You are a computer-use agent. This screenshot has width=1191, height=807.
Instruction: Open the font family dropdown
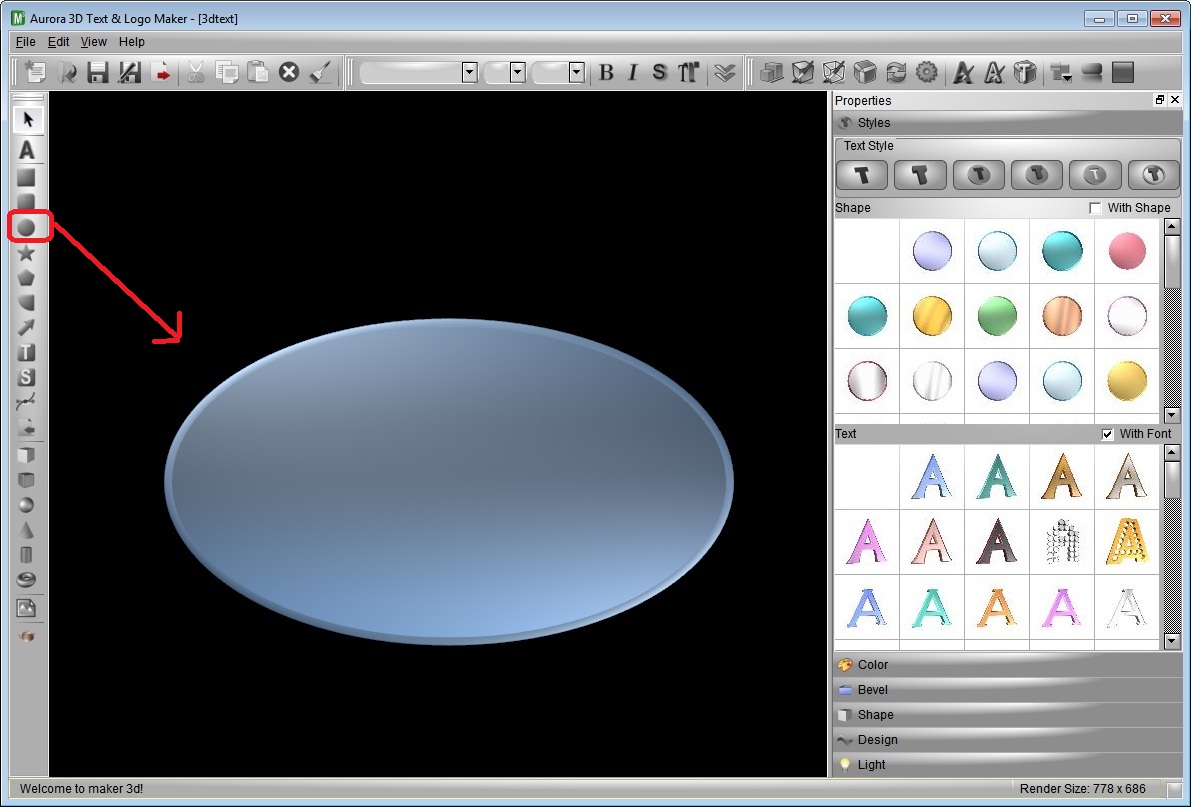pyautogui.click(x=470, y=72)
